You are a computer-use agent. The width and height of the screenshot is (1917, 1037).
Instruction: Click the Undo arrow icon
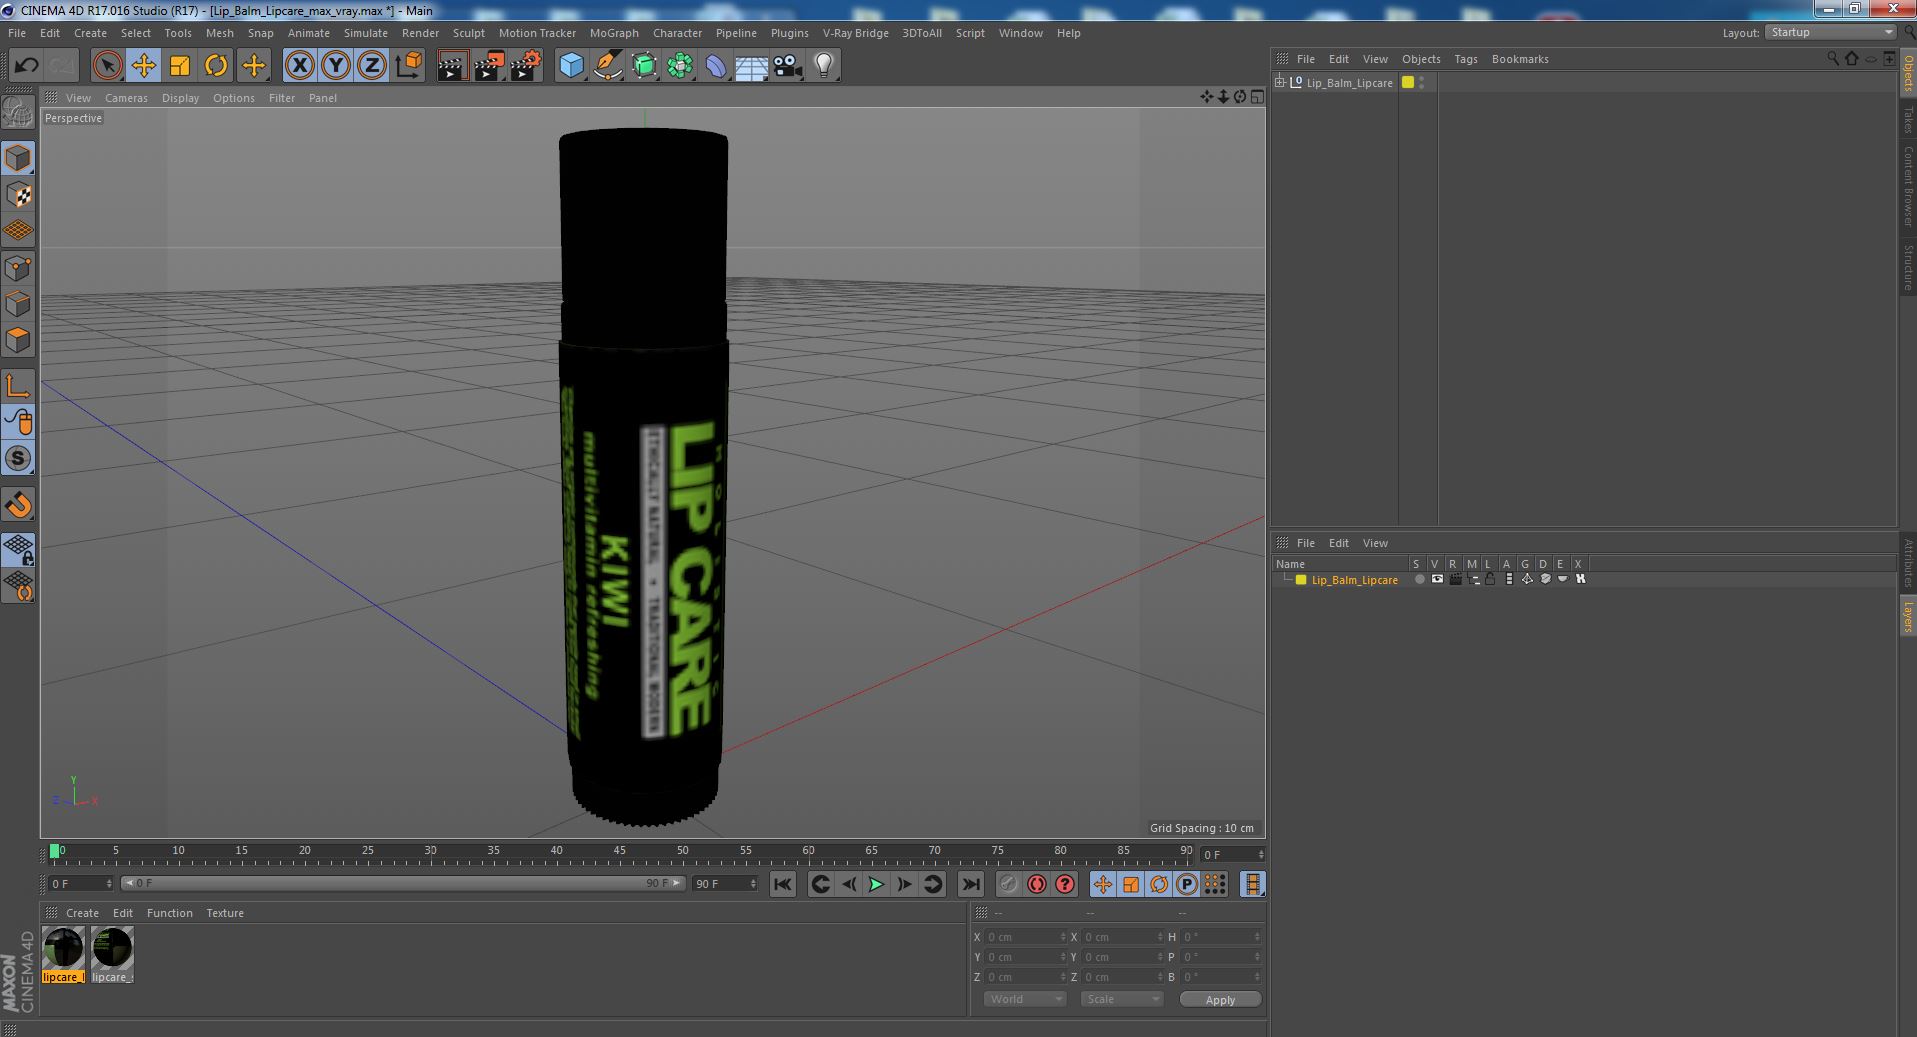26,66
